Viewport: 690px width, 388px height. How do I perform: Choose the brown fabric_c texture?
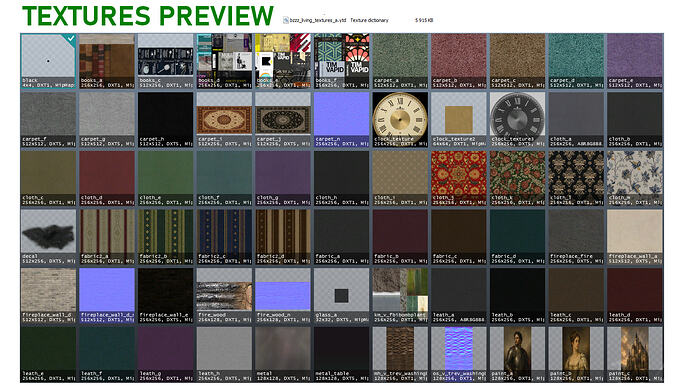[459, 237]
